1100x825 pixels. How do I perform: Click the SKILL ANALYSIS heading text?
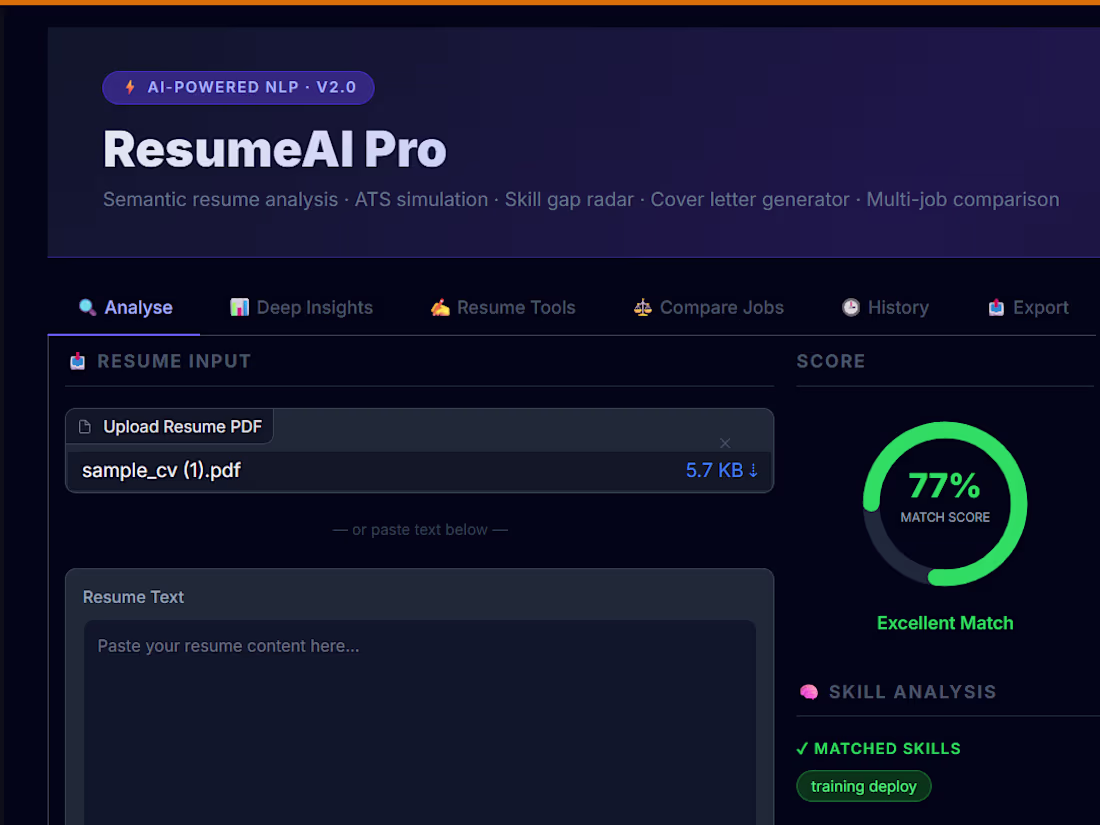pos(912,692)
